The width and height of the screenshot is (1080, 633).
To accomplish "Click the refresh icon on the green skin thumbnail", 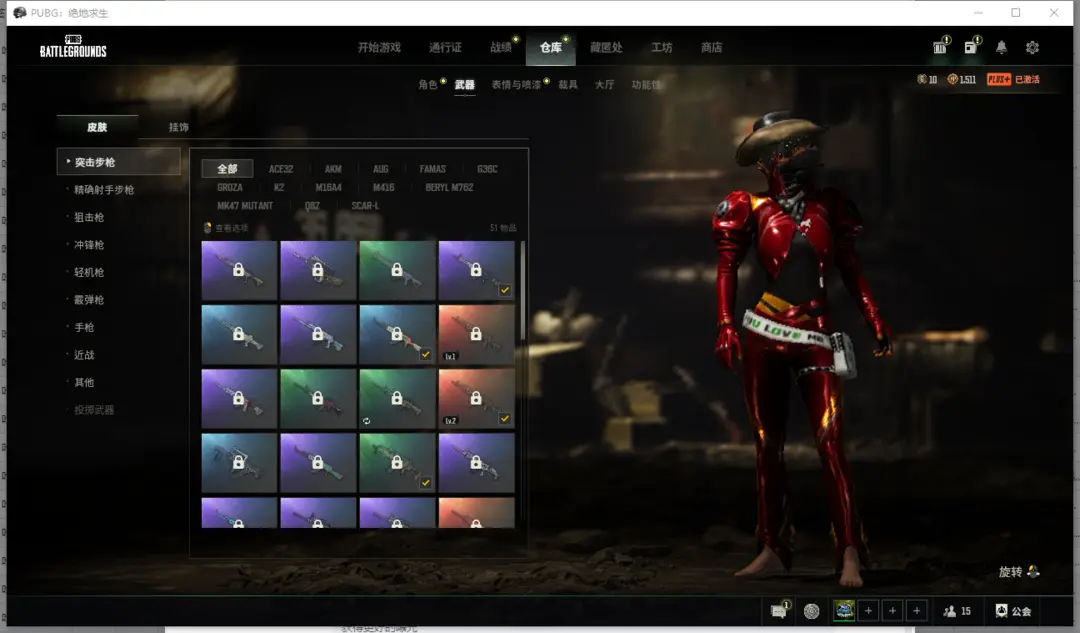I will tap(366, 421).
